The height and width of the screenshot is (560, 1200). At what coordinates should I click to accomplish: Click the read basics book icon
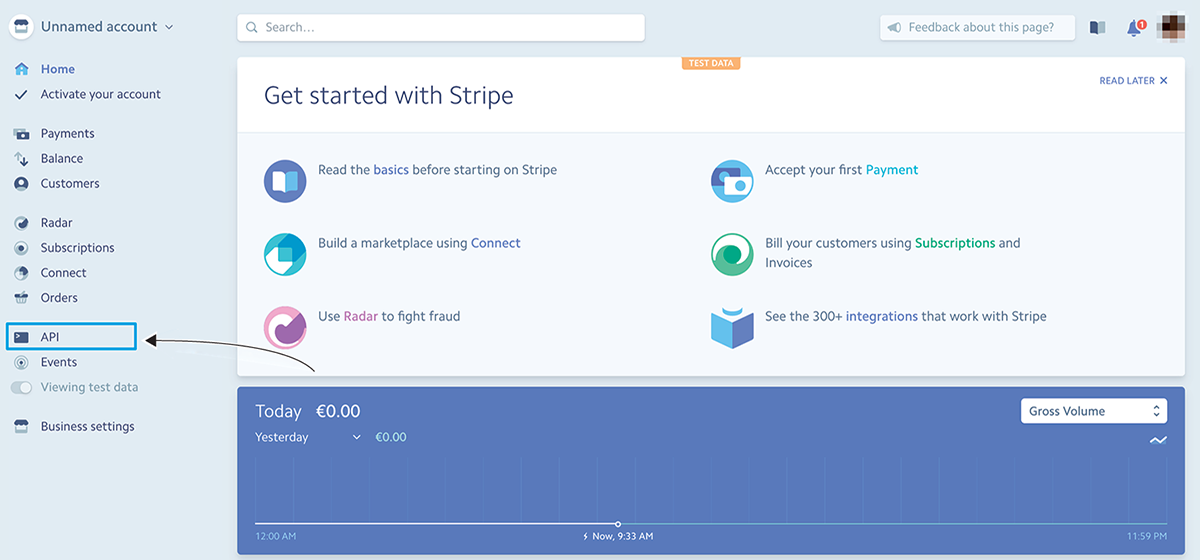click(285, 181)
